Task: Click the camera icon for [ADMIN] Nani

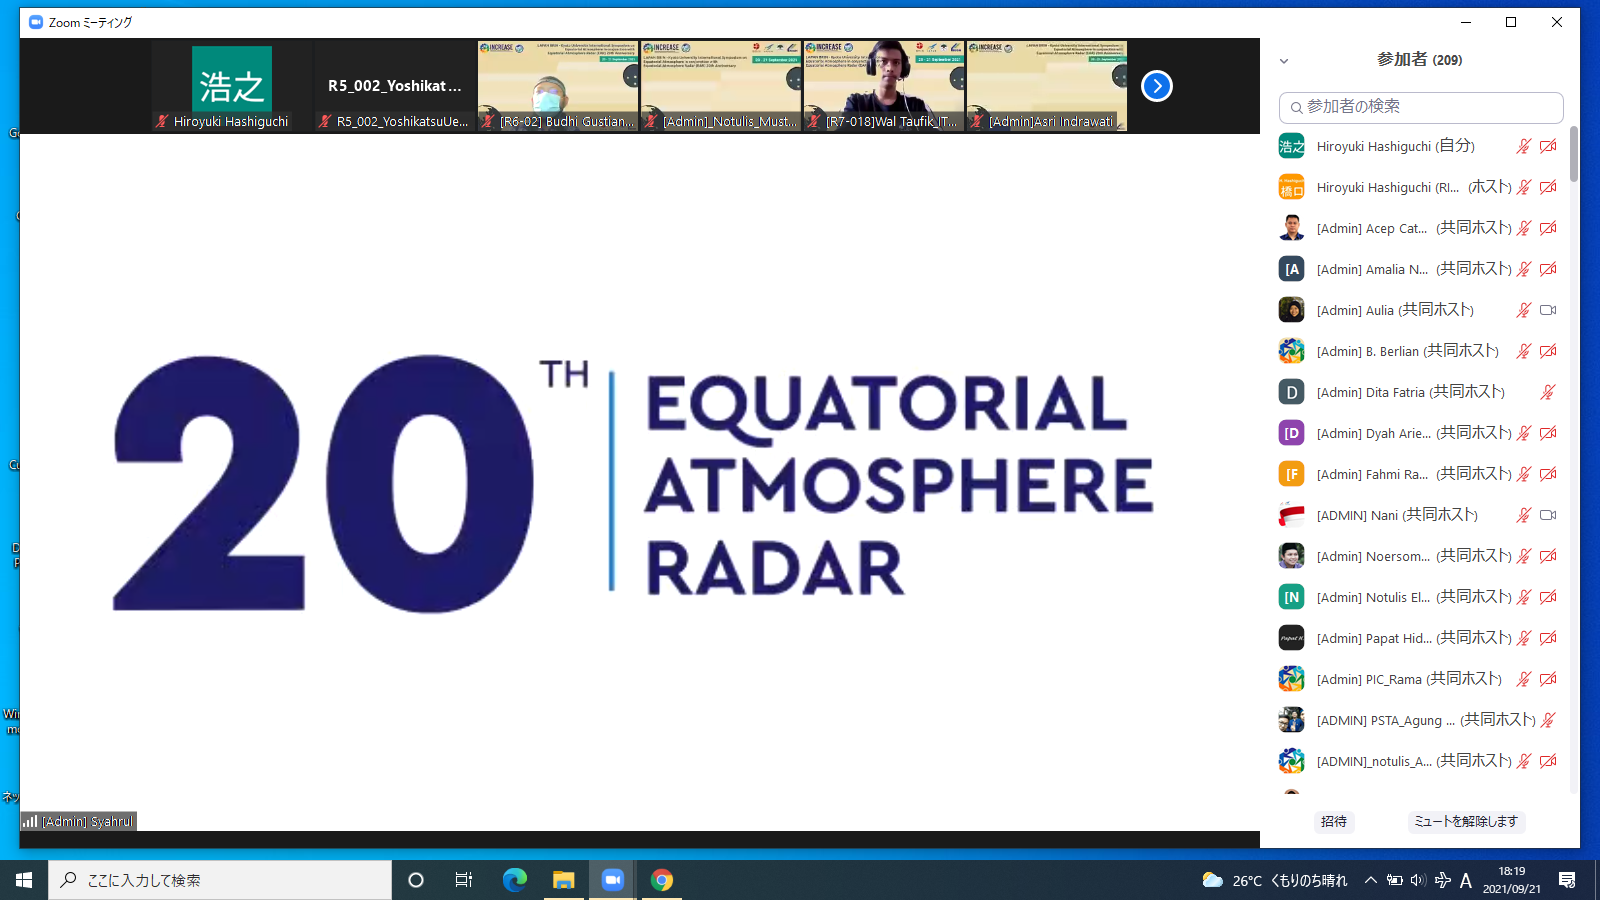Action: coord(1548,515)
